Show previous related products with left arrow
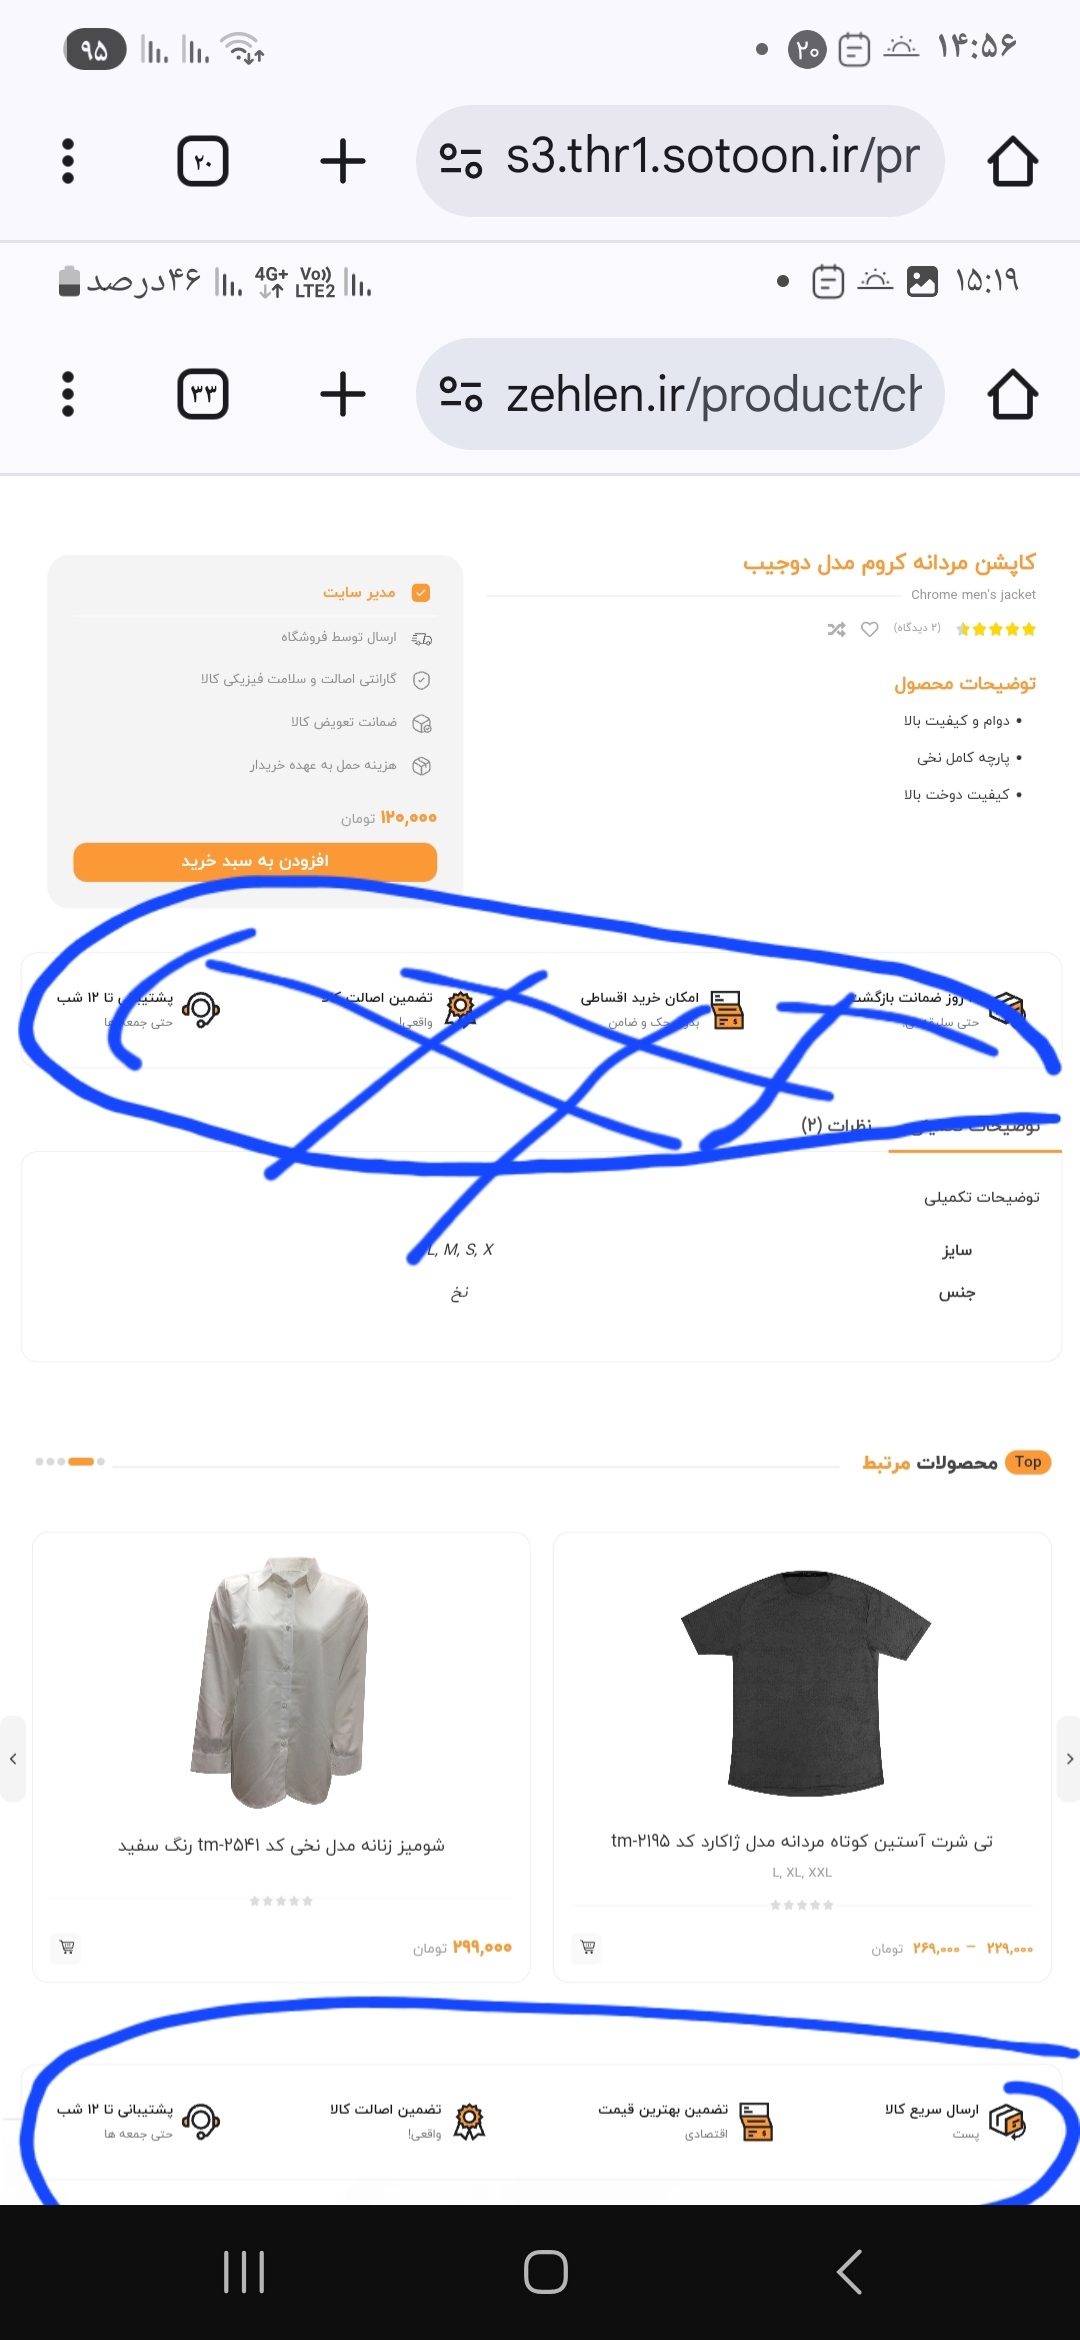 pyautogui.click(x=12, y=1759)
